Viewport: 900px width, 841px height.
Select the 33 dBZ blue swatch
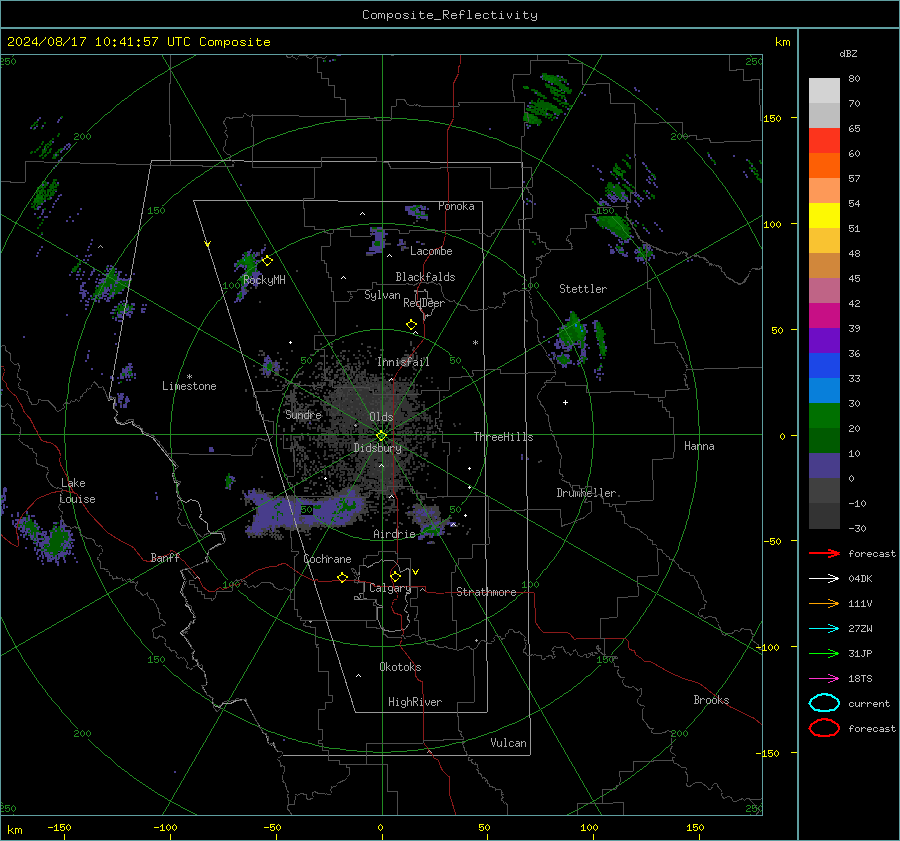tap(824, 365)
